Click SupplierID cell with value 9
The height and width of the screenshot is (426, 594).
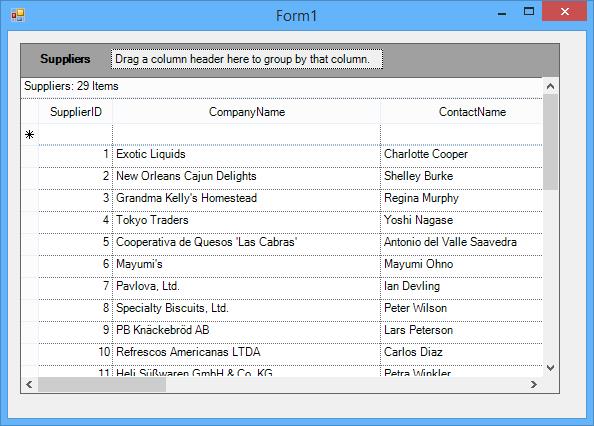point(76,332)
